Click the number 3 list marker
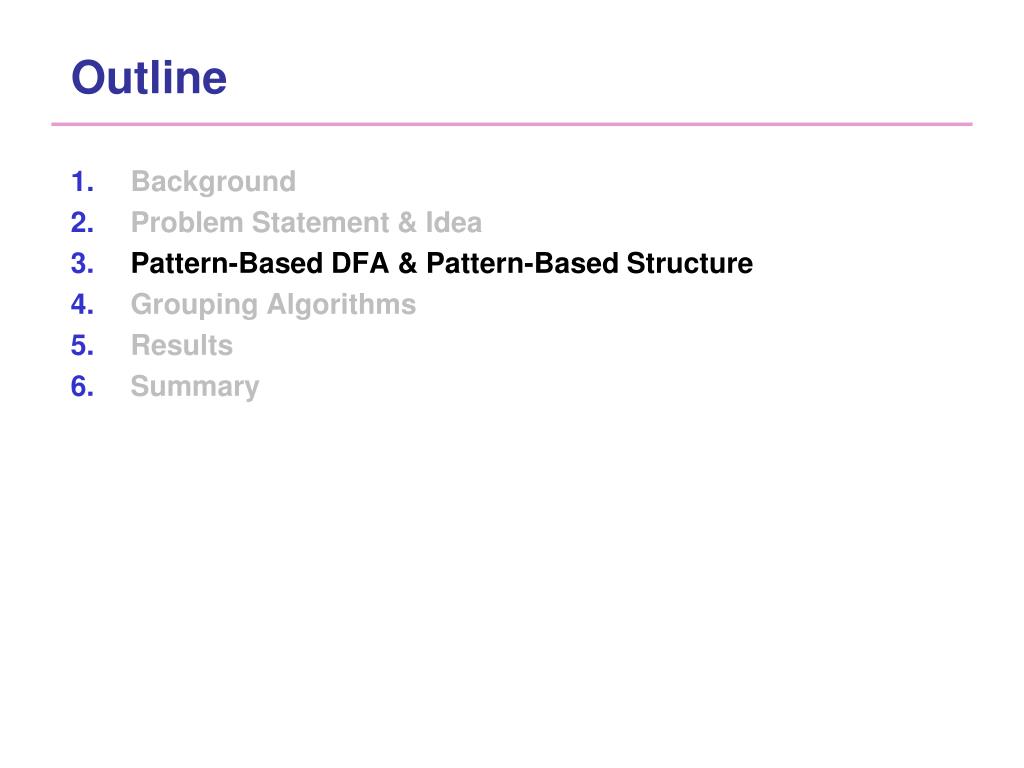 coord(82,264)
